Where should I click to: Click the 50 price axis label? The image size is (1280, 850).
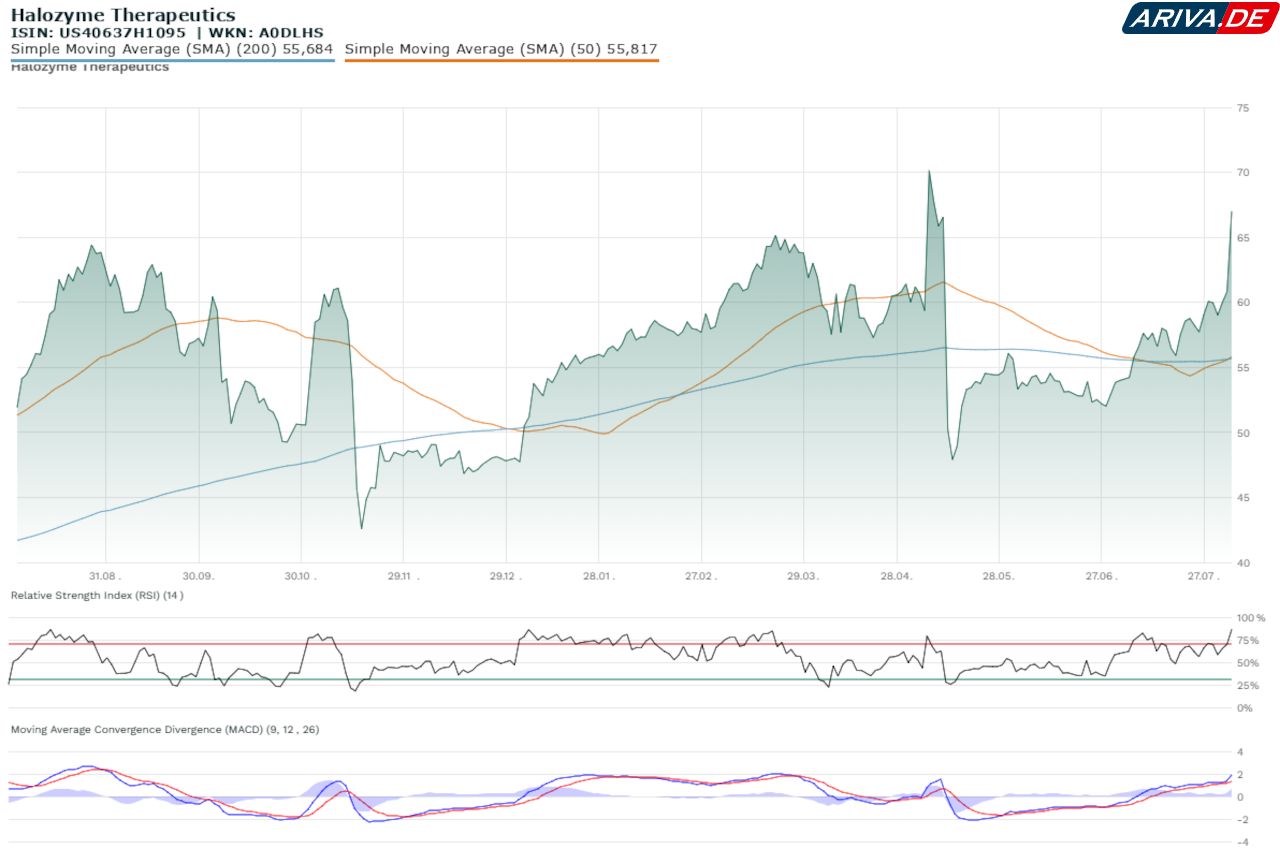point(1243,433)
